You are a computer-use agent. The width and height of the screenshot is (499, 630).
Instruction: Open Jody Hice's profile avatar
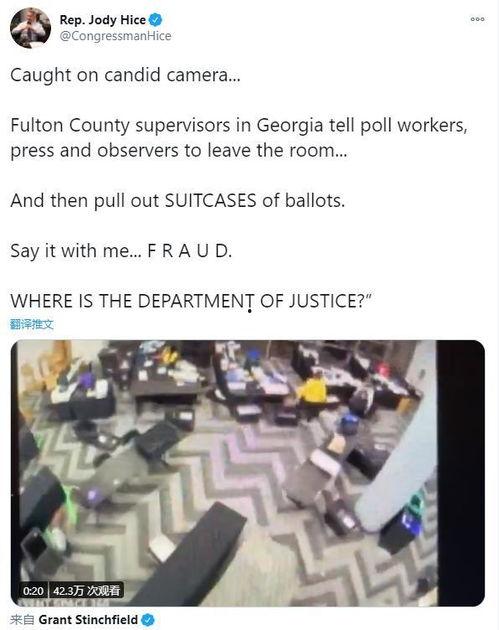pos(31,28)
